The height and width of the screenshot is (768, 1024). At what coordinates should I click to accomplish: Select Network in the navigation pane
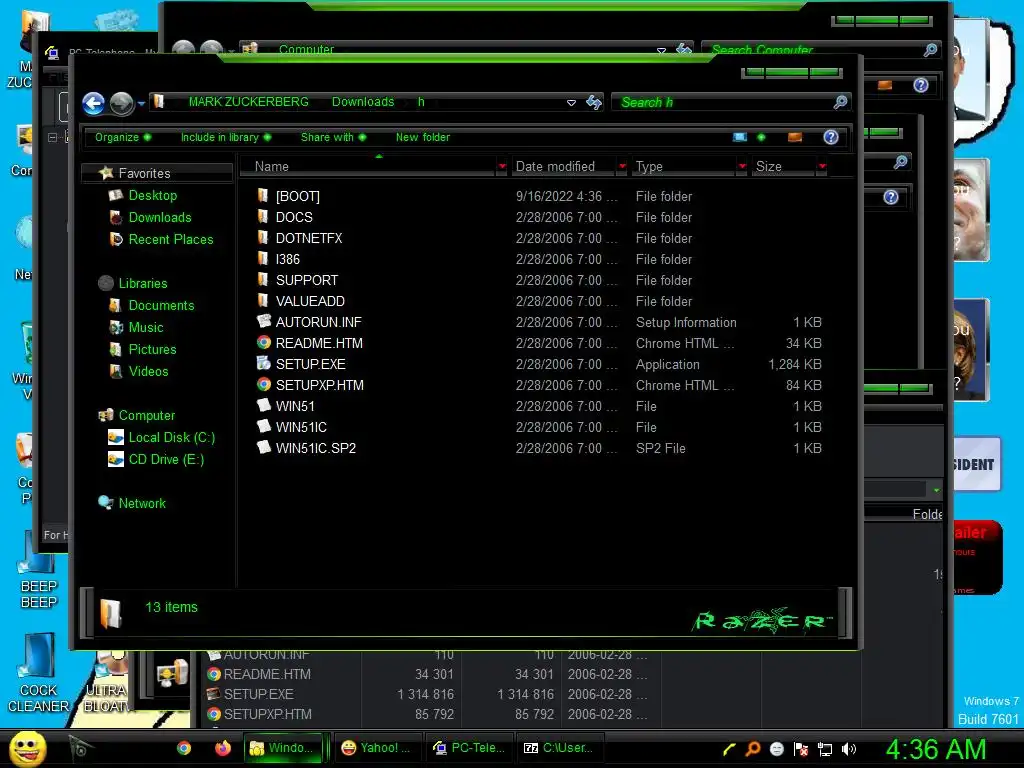click(142, 504)
